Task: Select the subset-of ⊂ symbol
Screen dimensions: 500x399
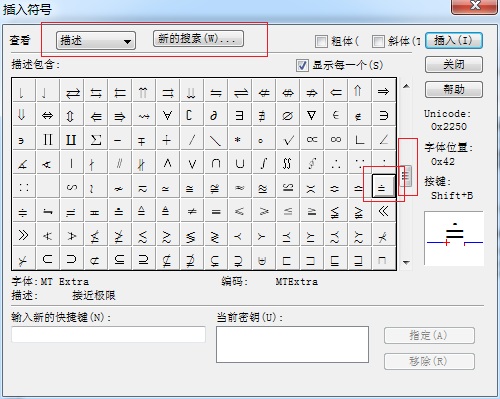Action: (47, 259)
